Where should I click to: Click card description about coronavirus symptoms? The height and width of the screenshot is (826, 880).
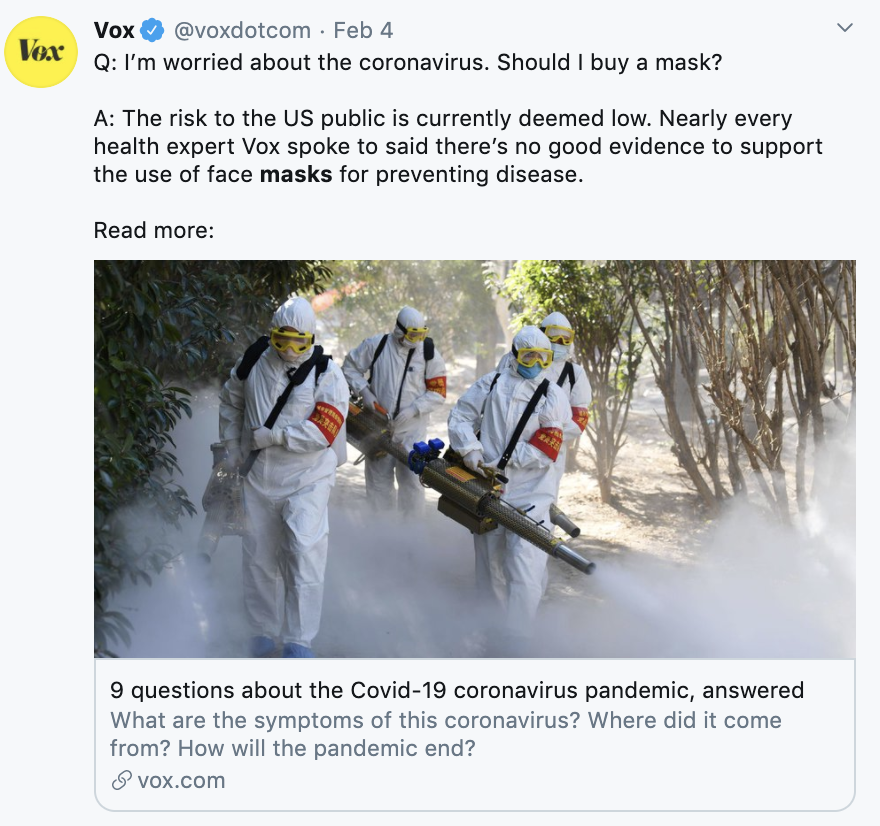point(446,734)
